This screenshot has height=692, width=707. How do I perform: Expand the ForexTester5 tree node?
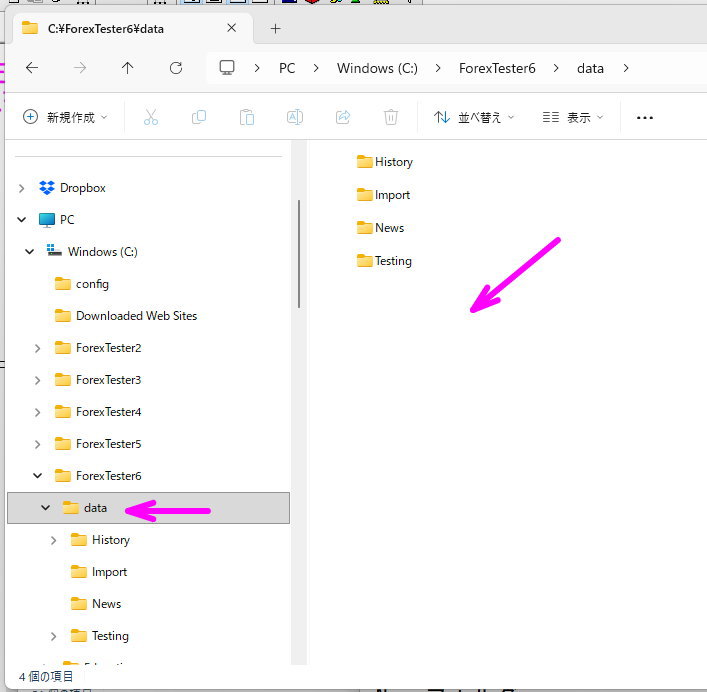tap(37, 444)
